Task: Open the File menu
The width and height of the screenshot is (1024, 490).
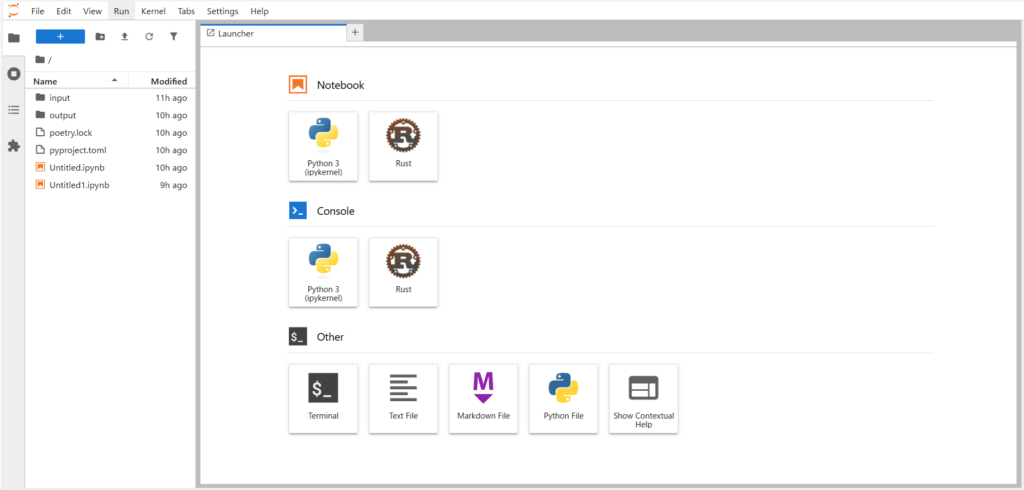Action: (38, 11)
